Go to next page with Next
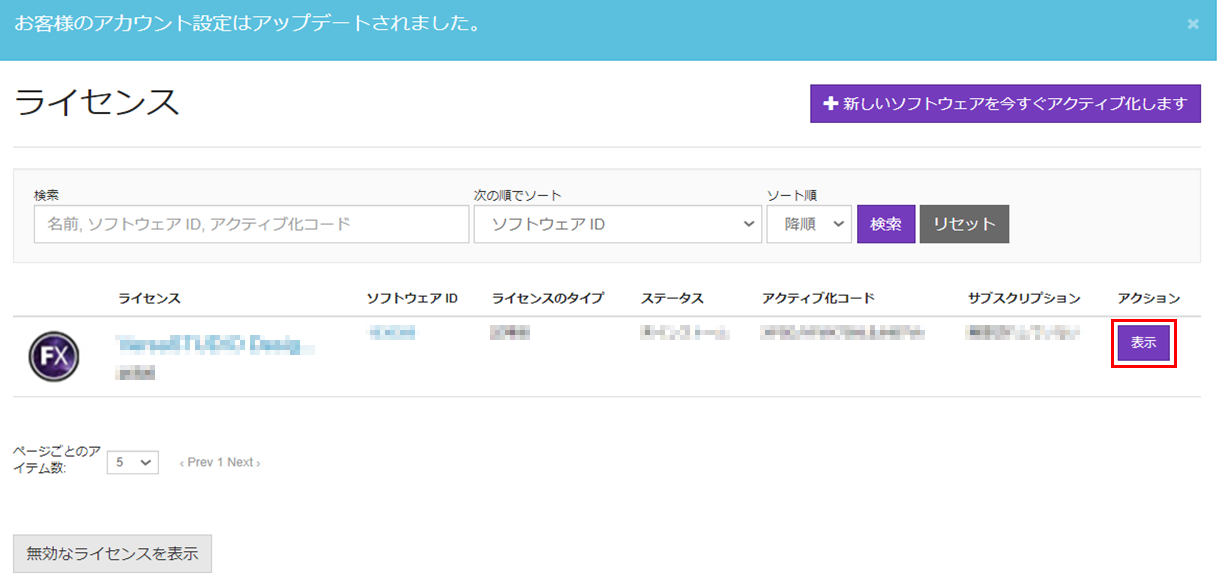1217x586 pixels. pos(243,463)
